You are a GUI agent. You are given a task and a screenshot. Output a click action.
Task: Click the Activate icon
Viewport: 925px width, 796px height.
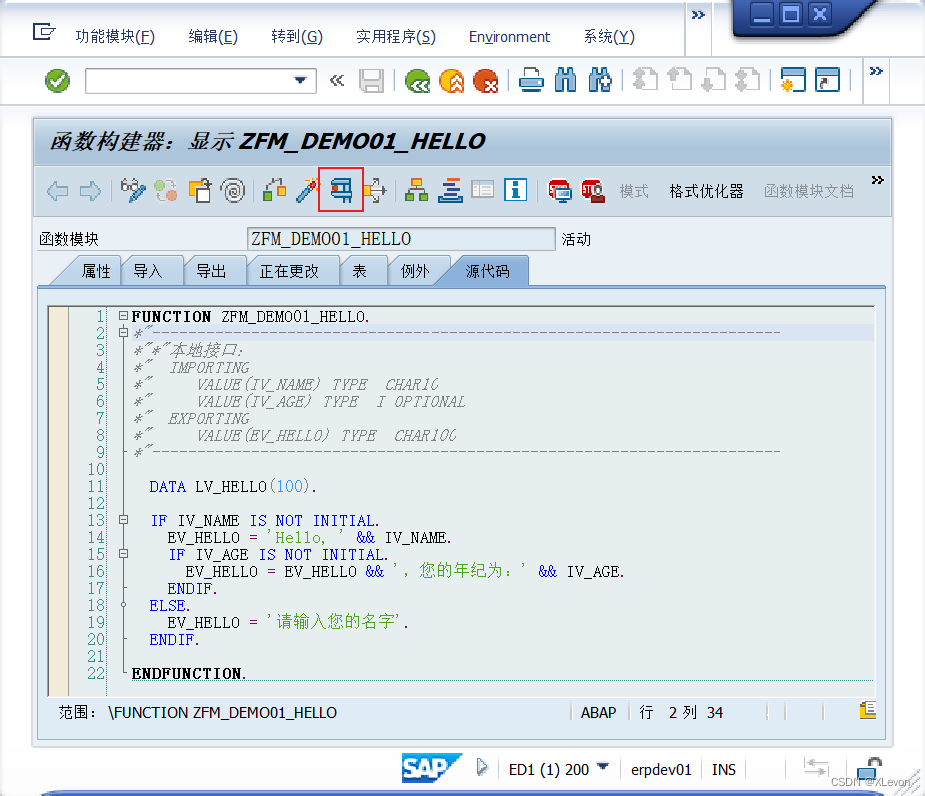(x=274, y=190)
